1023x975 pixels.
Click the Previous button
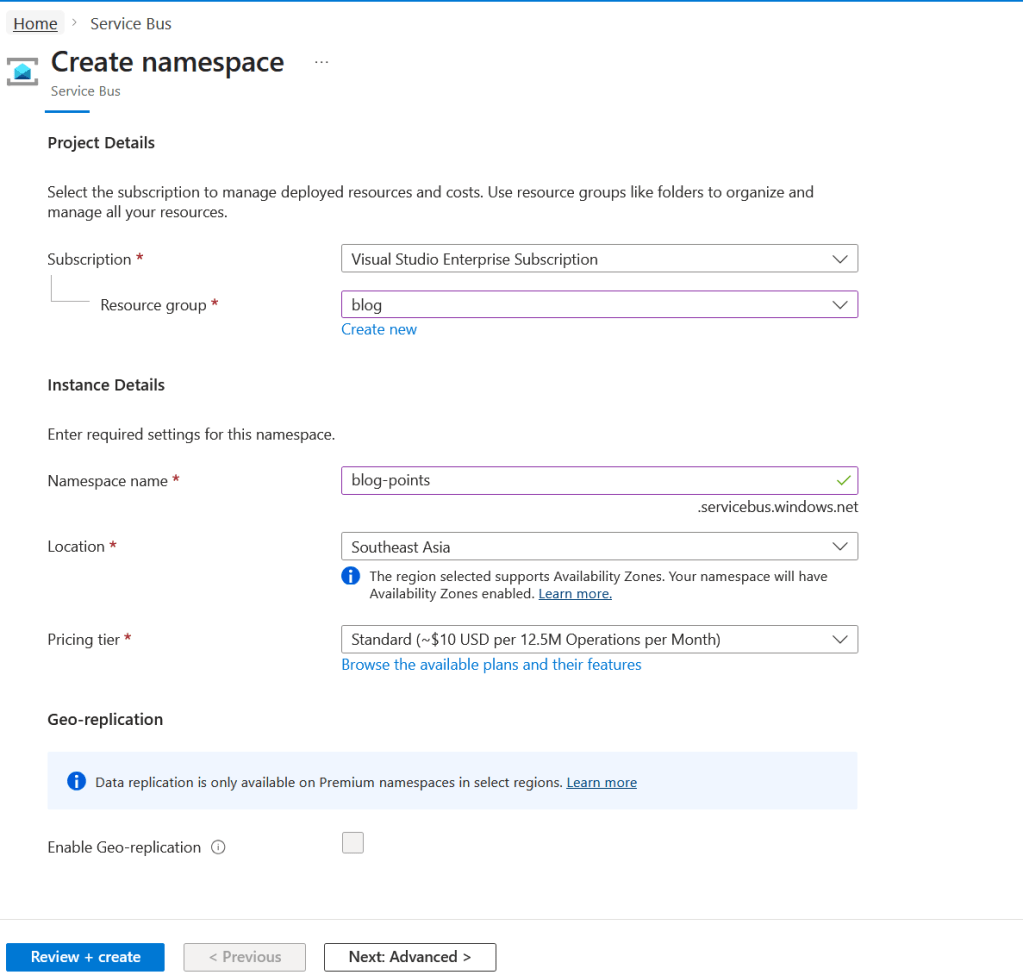[245, 957]
